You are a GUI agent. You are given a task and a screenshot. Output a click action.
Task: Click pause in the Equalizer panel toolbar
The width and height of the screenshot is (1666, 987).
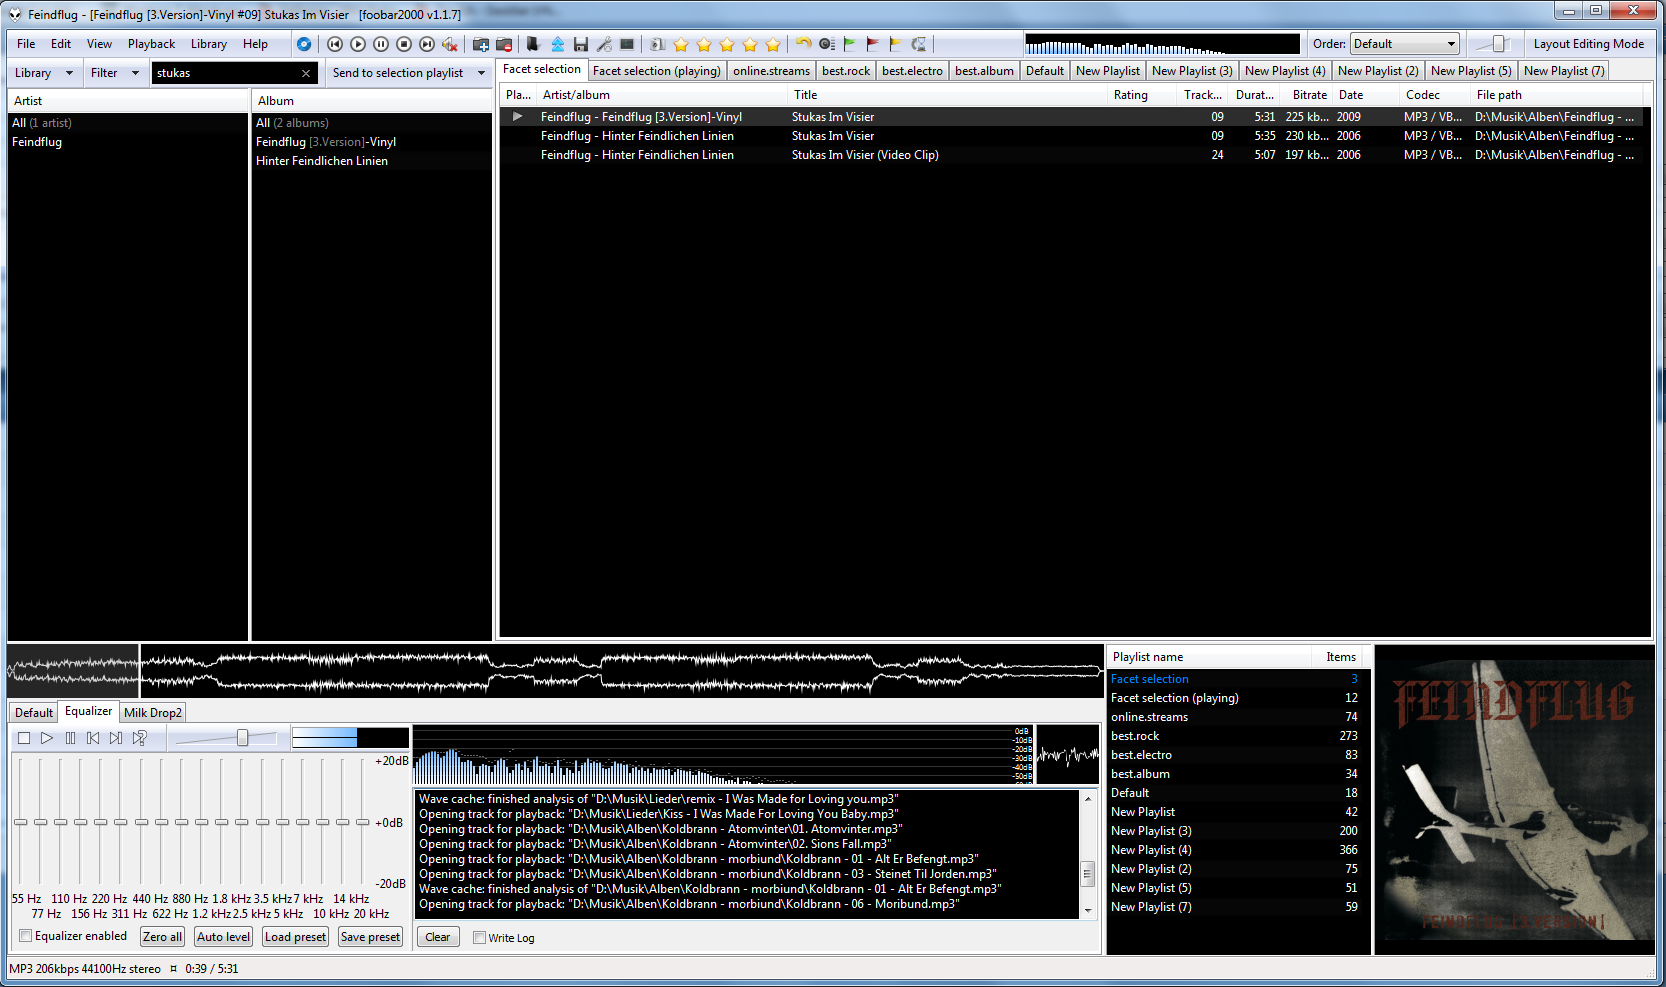[x=70, y=738]
